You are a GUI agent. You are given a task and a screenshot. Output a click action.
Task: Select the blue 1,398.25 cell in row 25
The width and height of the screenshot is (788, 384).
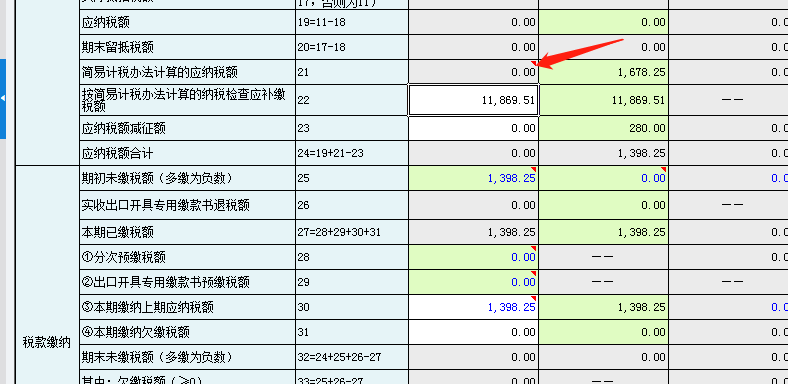pyautogui.click(x=473, y=178)
